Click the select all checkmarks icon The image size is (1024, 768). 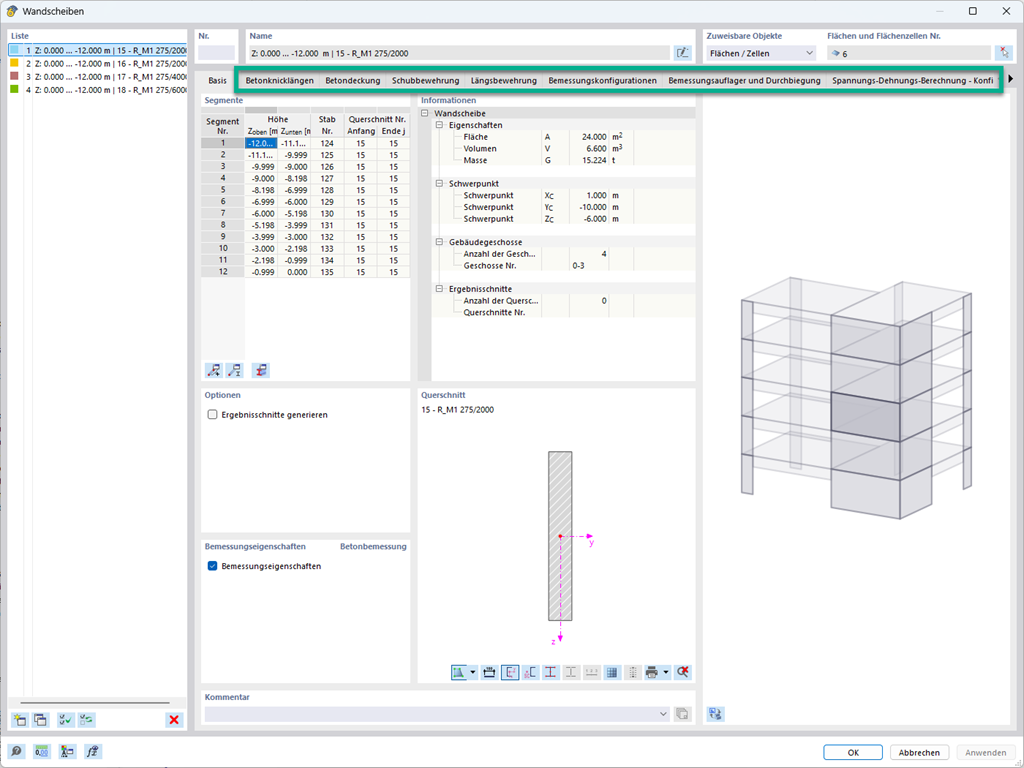click(65, 720)
